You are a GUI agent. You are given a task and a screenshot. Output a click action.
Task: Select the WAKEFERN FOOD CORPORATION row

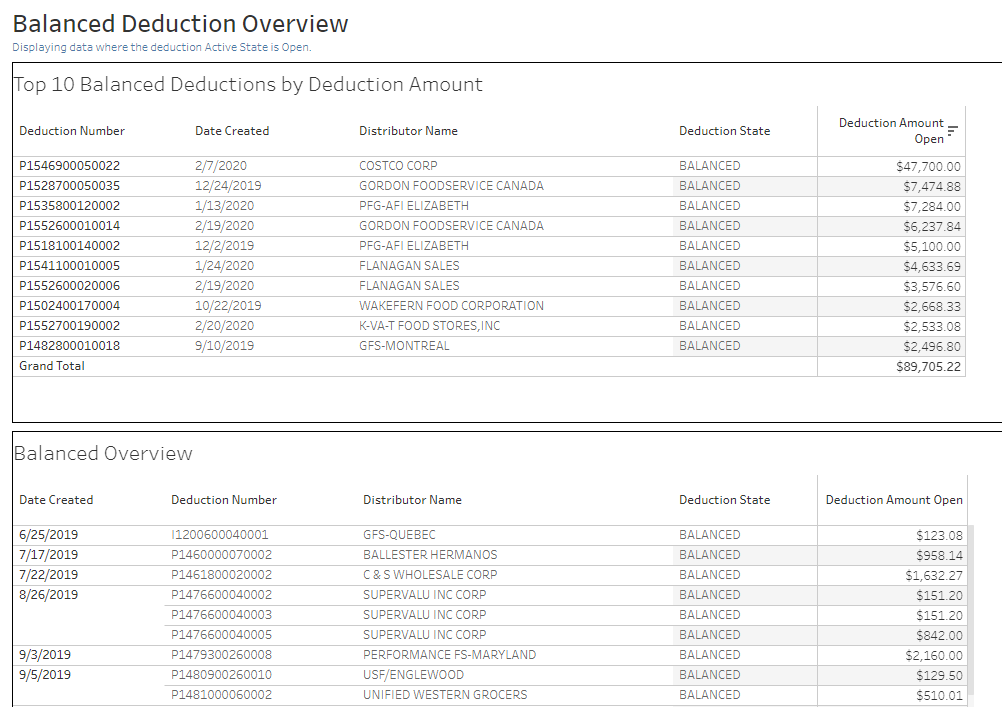click(x=451, y=306)
